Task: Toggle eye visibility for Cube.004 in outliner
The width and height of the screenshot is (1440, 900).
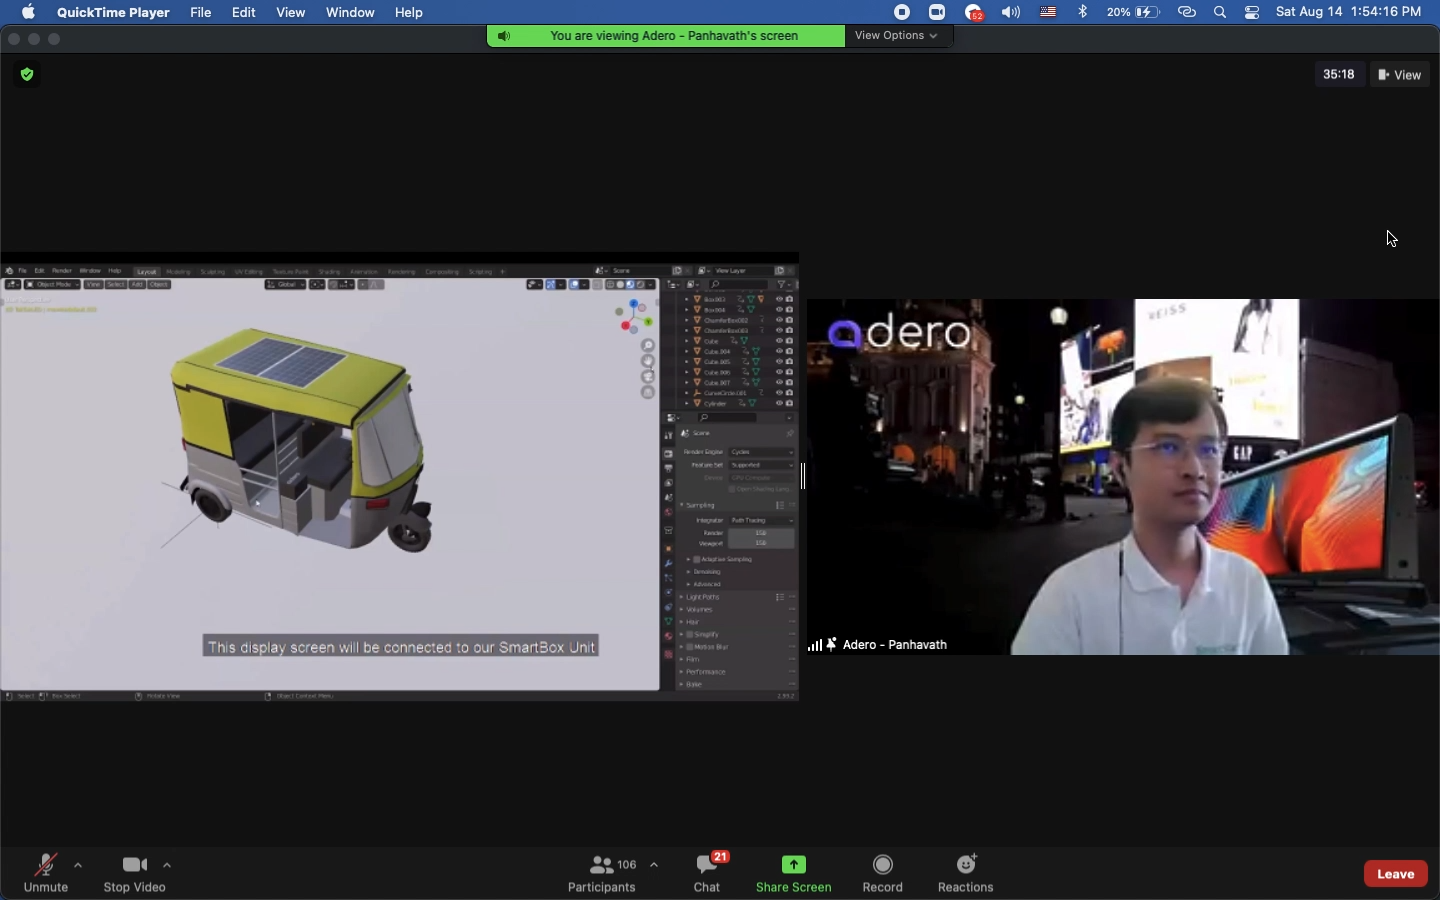Action: pos(780,352)
